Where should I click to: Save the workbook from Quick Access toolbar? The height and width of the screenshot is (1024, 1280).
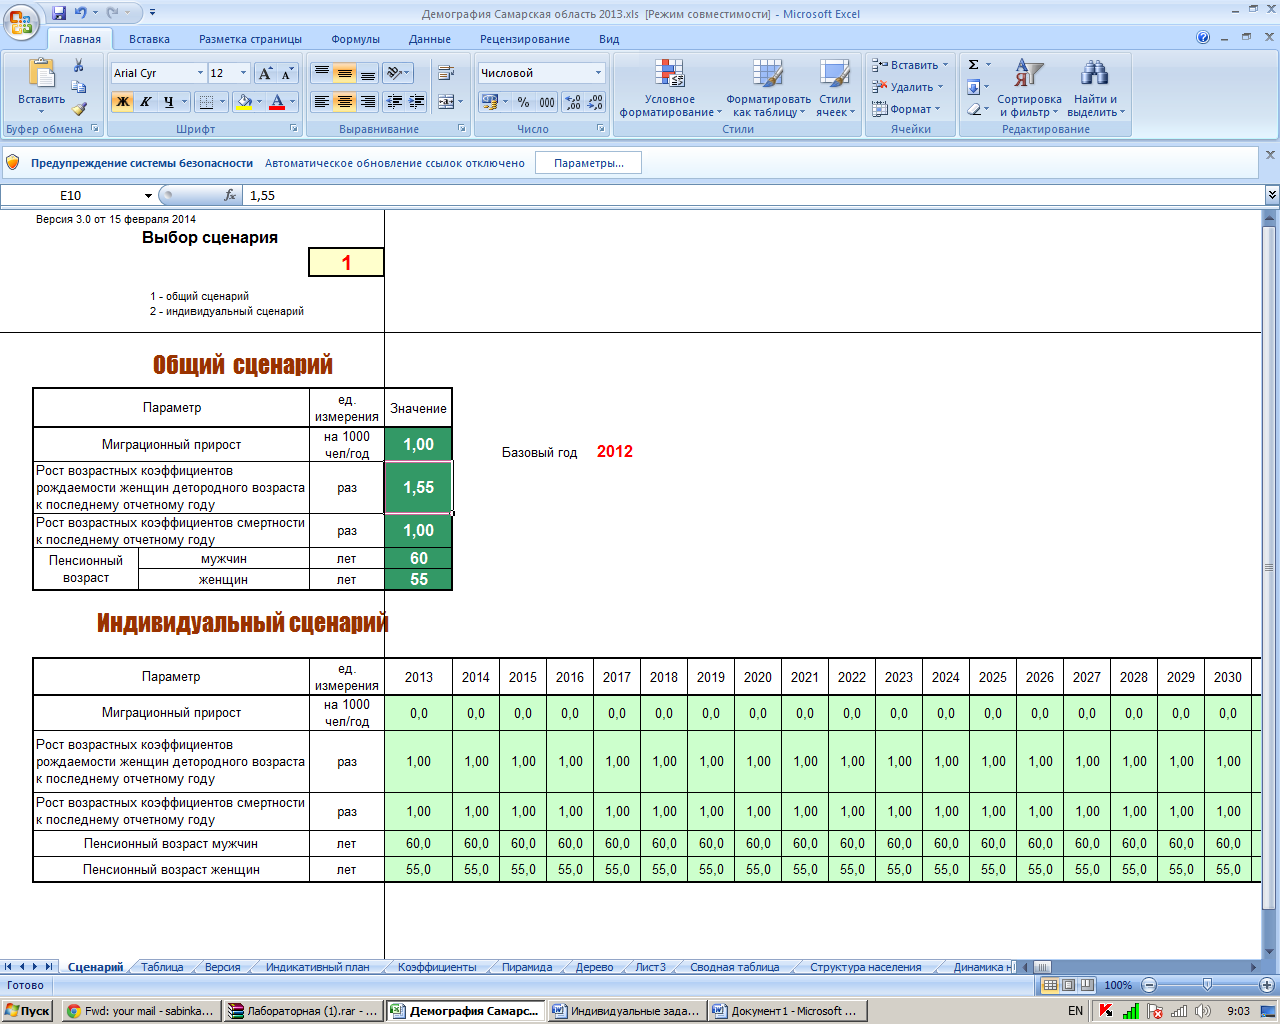point(59,13)
